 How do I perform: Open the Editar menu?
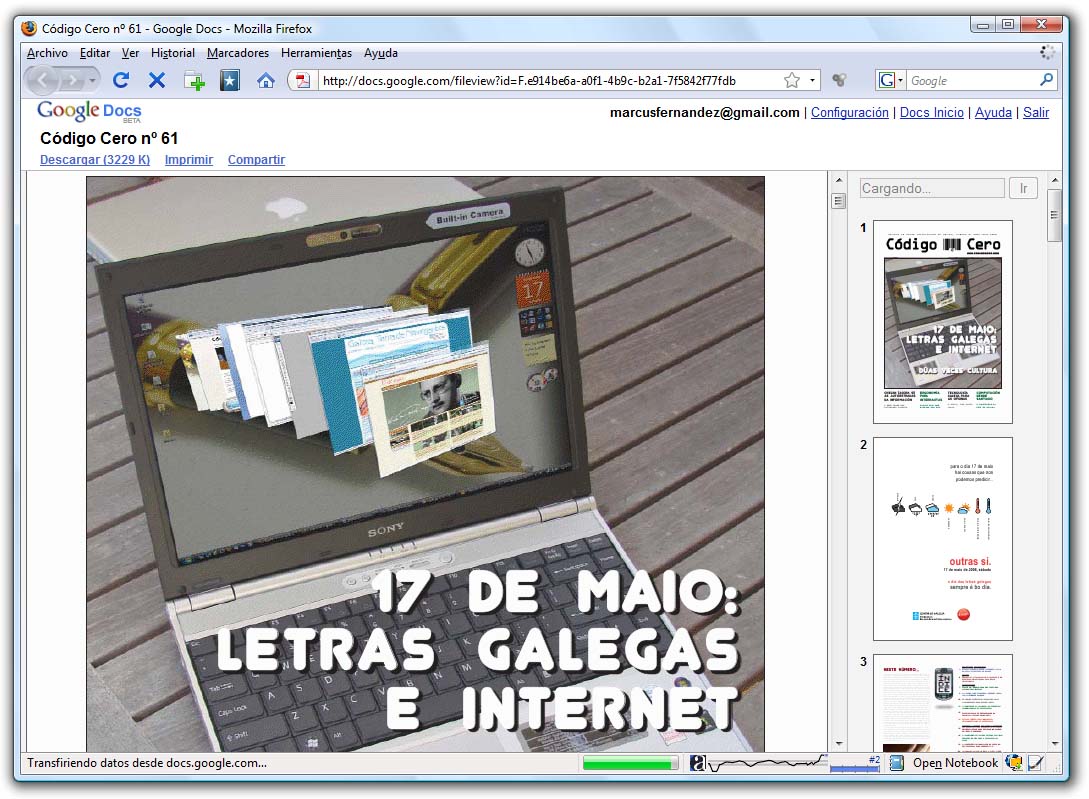(x=94, y=53)
